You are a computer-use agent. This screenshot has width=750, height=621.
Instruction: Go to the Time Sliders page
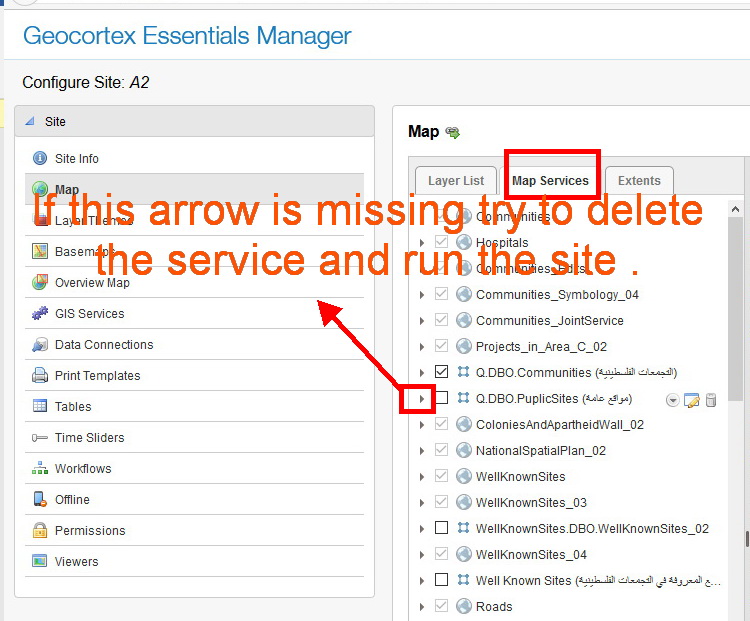[194, 437]
